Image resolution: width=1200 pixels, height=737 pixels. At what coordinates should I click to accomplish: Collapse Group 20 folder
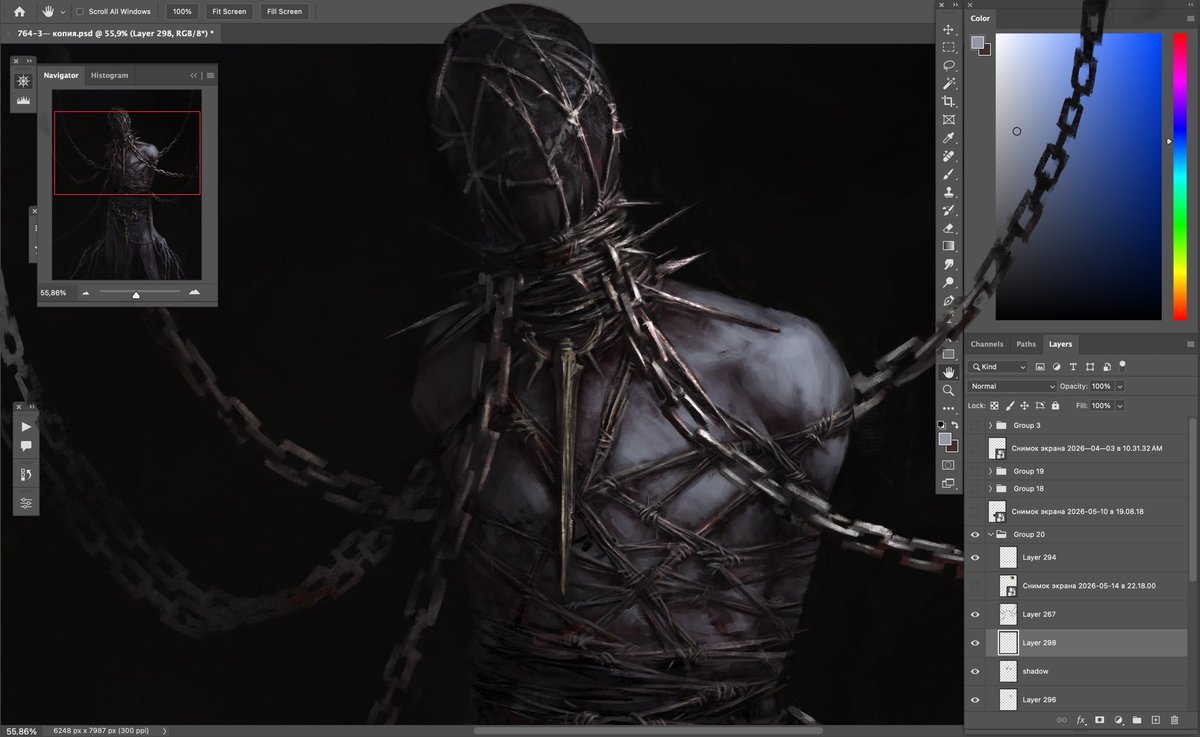pyautogui.click(x=991, y=534)
